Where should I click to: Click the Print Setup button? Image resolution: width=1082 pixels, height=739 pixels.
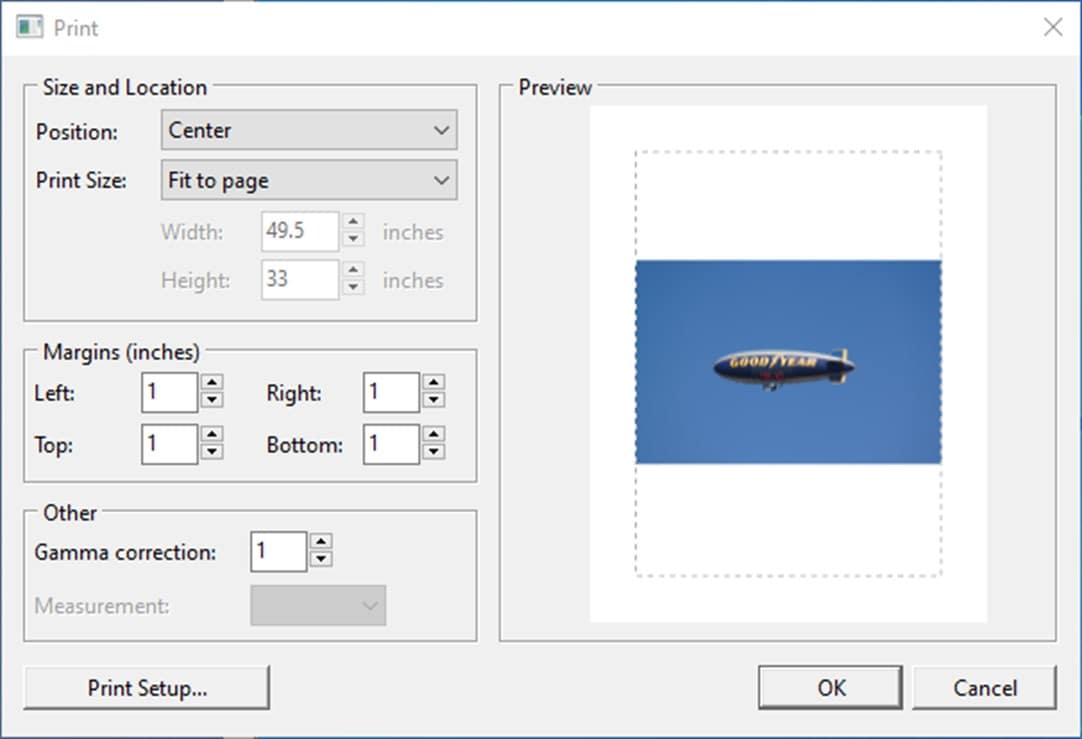tap(146, 687)
